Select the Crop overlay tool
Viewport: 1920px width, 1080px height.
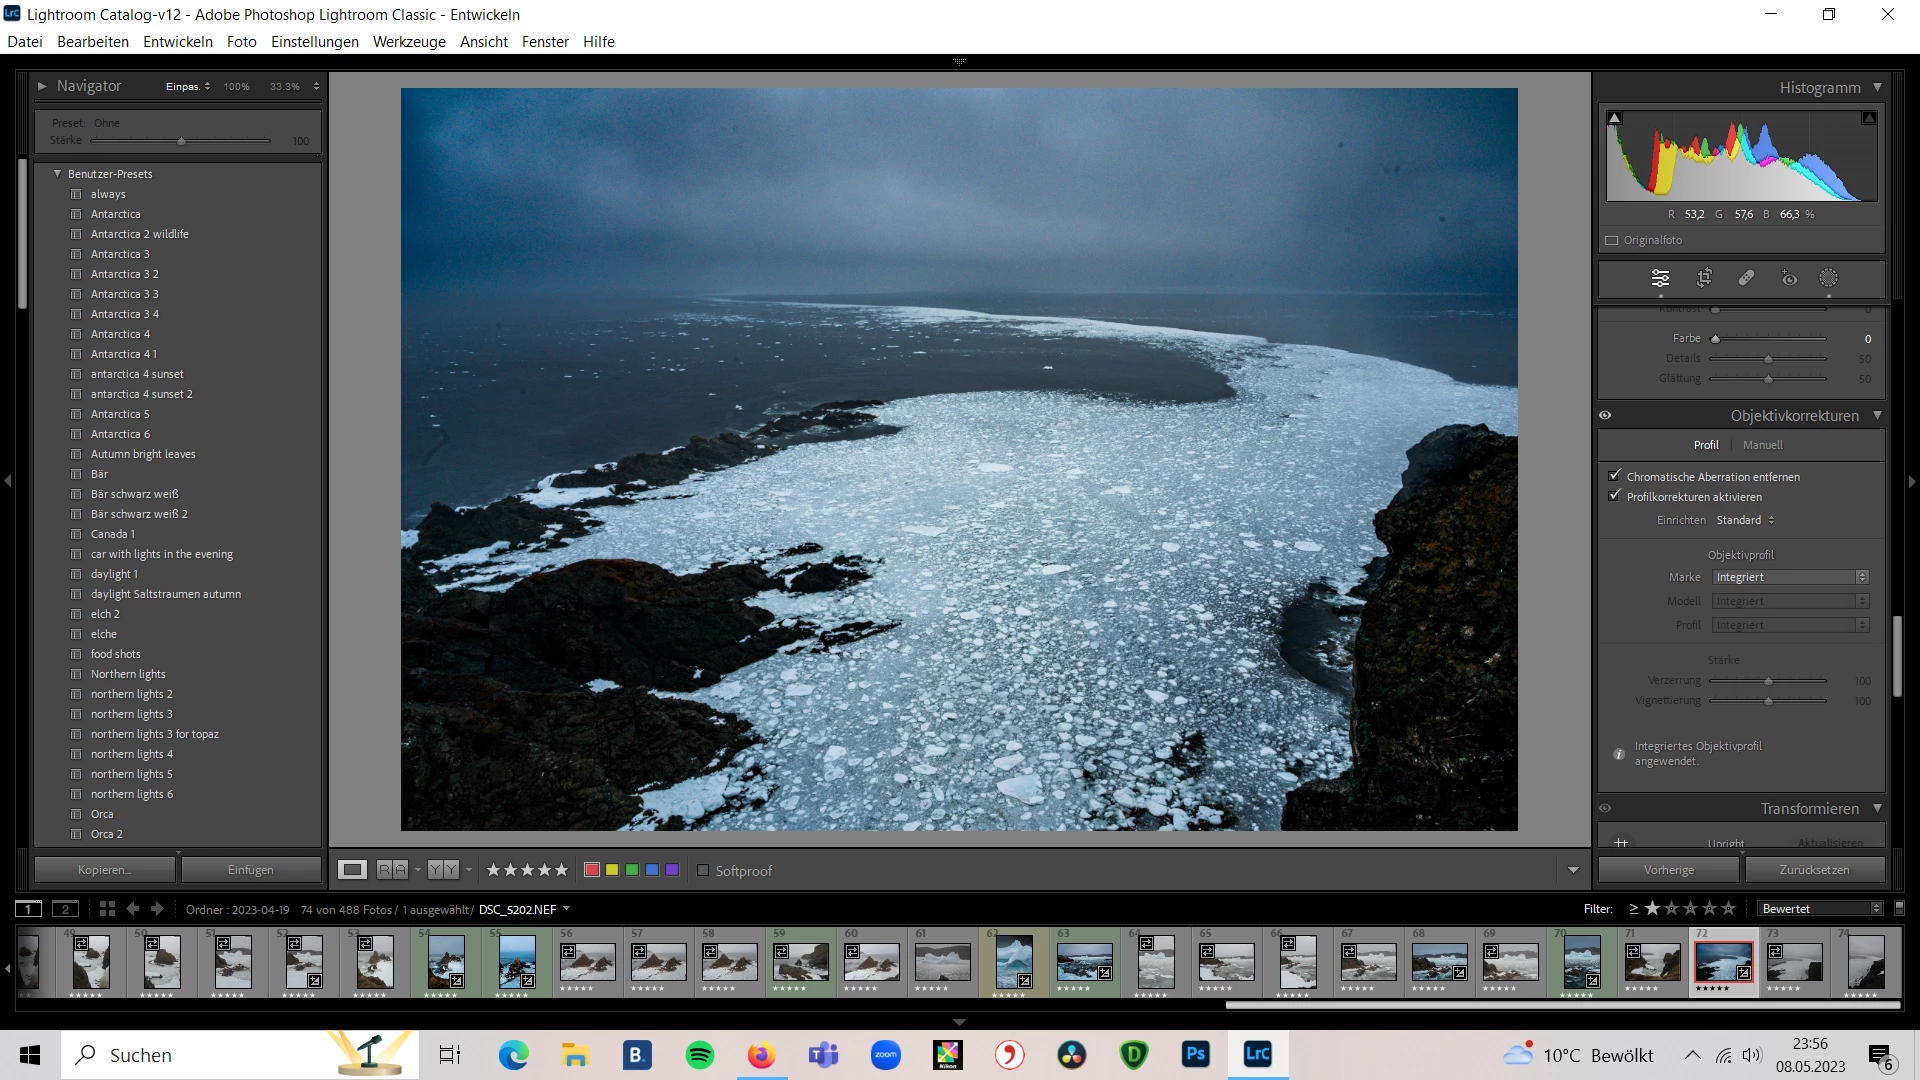click(x=1704, y=278)
